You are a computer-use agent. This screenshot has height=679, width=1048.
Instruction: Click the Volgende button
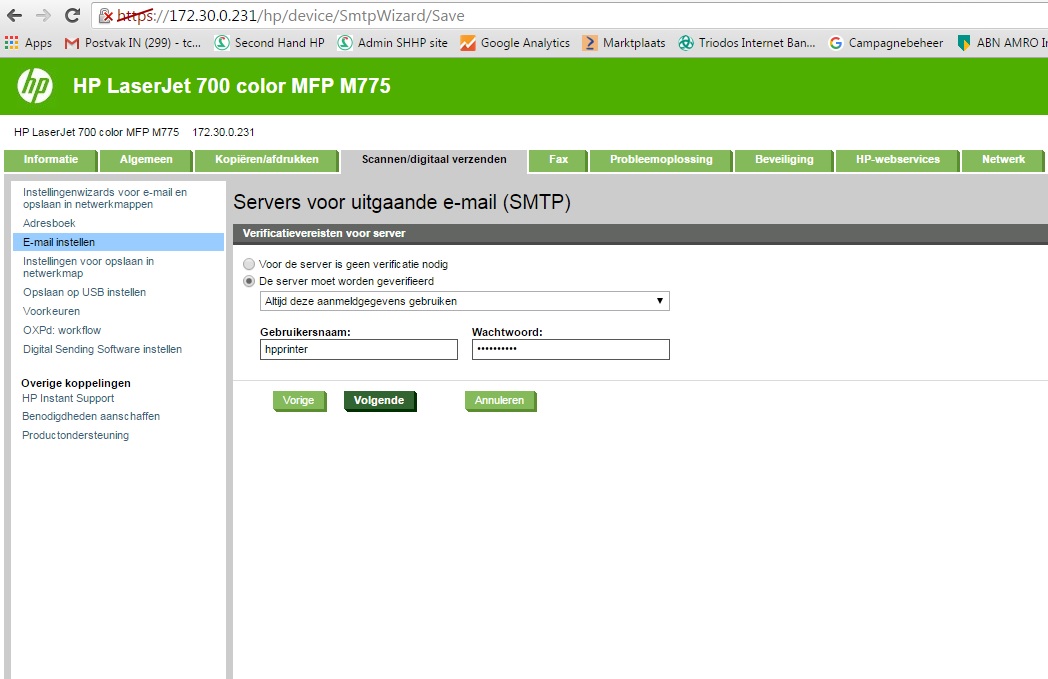click(379, 400)
